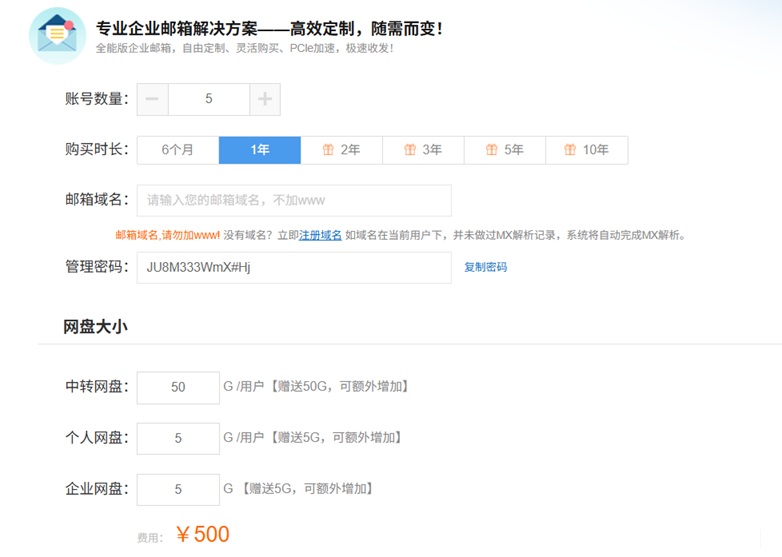
Task: Click the 个人网盘 size field
Action: 178,438
